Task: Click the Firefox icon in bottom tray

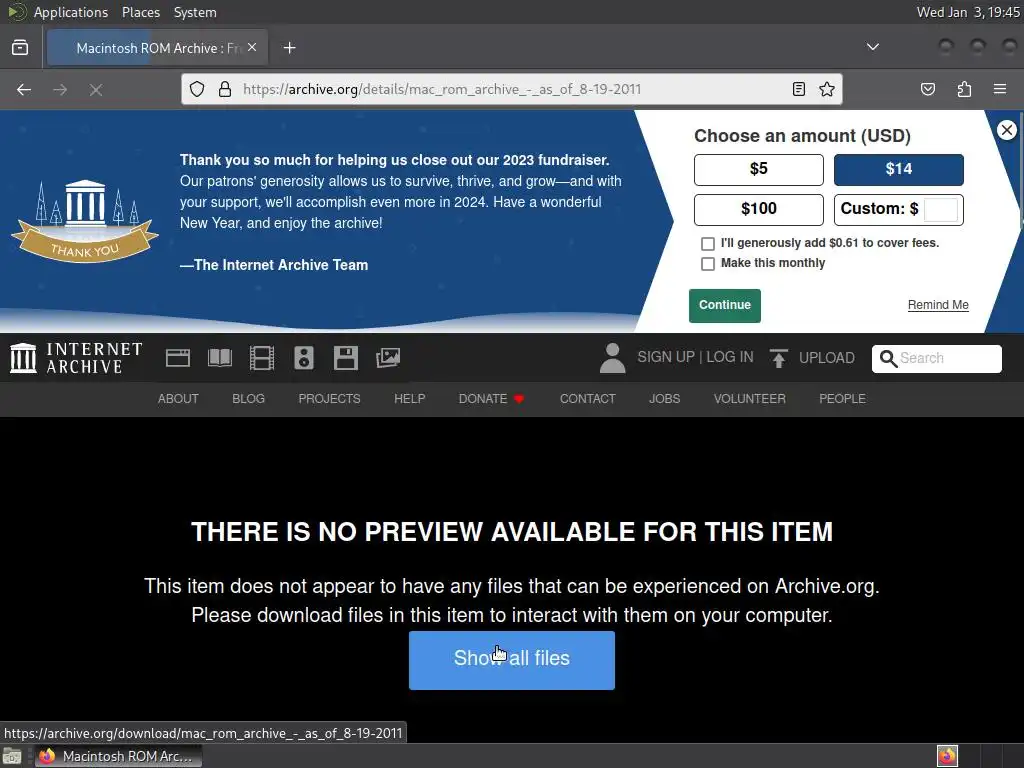Action: click(947, 756)
